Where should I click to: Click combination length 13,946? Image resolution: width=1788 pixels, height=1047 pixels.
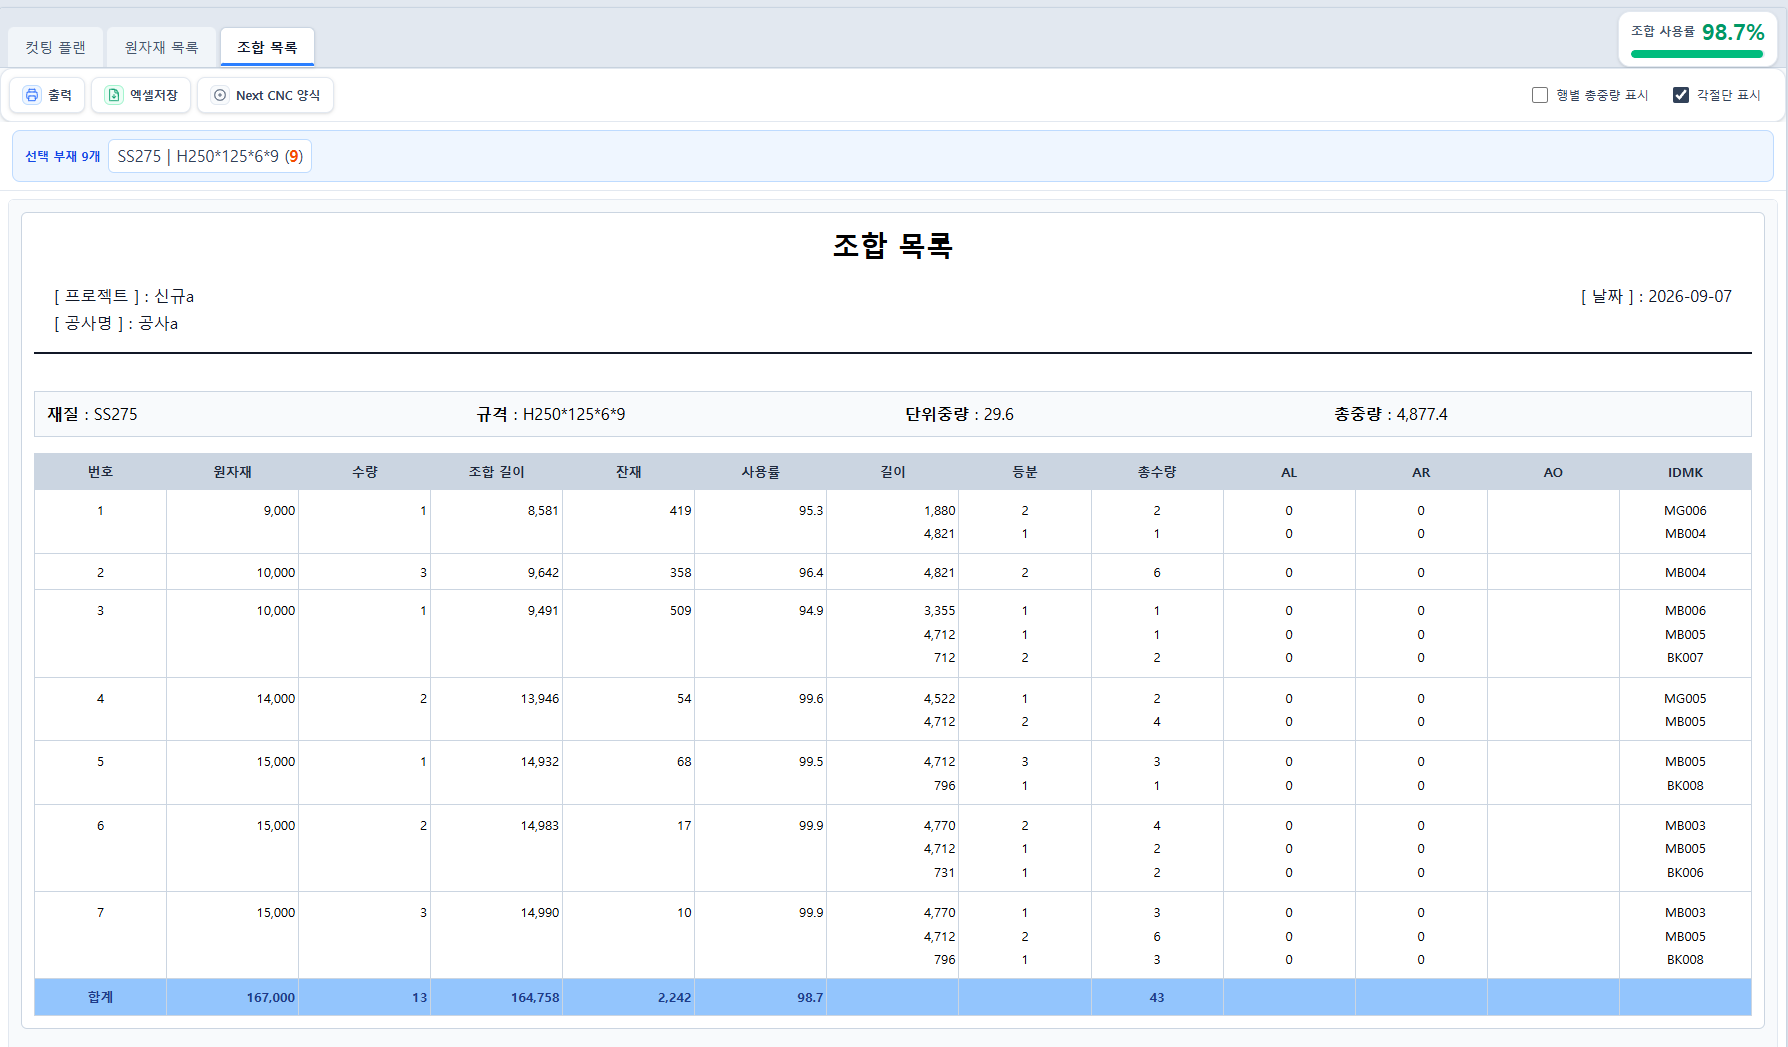tap(540, 698)
